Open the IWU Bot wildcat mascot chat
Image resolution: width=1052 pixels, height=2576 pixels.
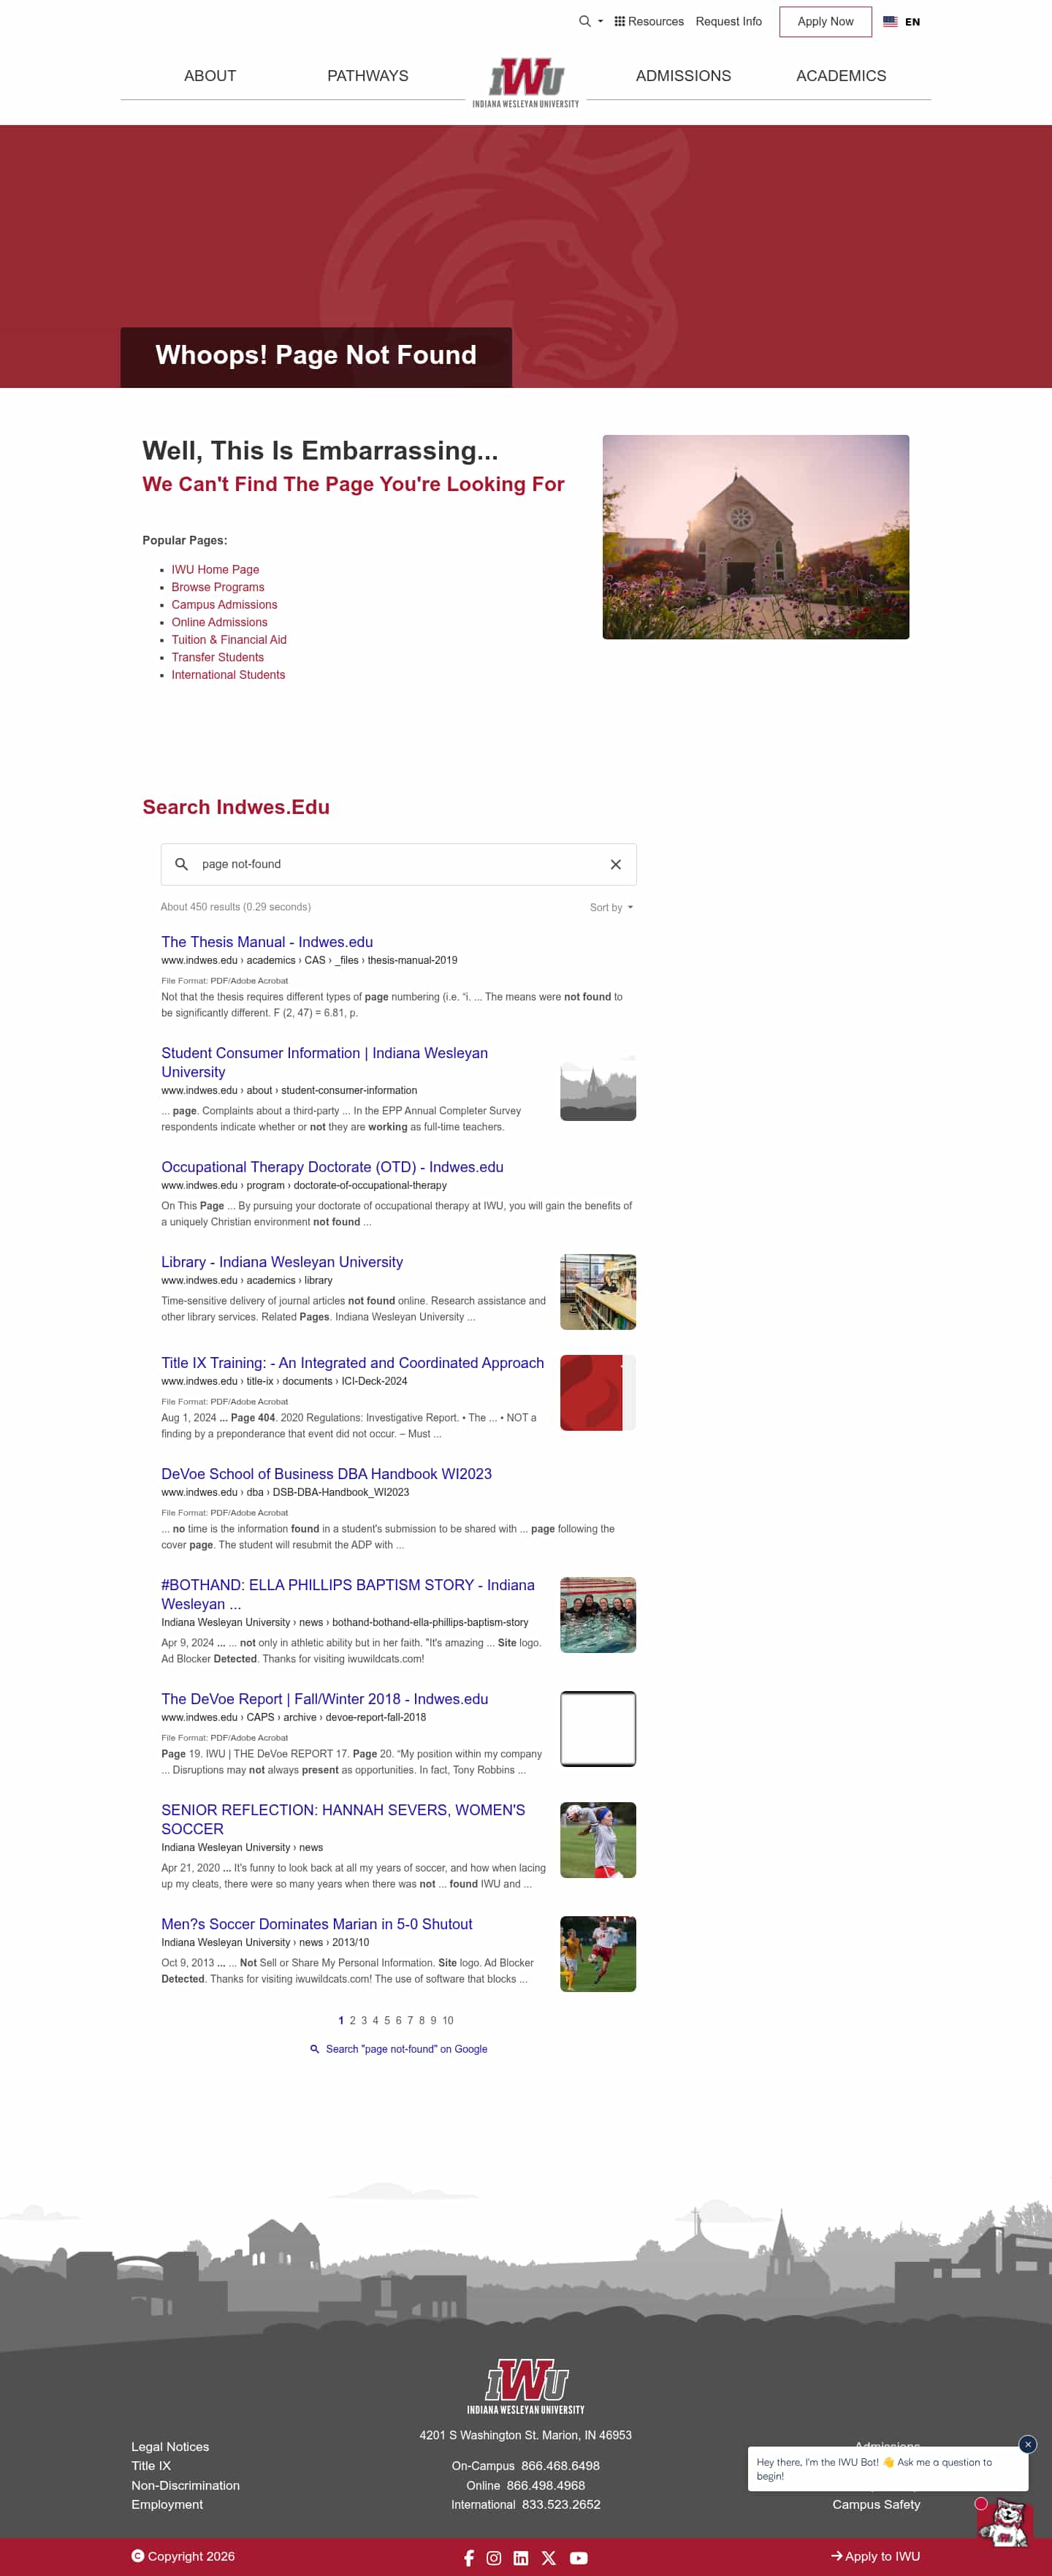(1004, 2521)
